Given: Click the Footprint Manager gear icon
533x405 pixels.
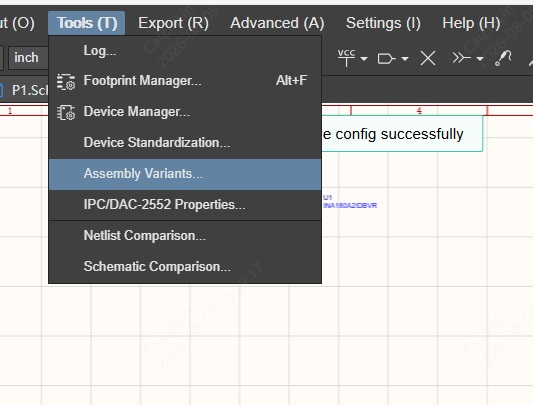Looking at the screenshot, I should (66, 82).
